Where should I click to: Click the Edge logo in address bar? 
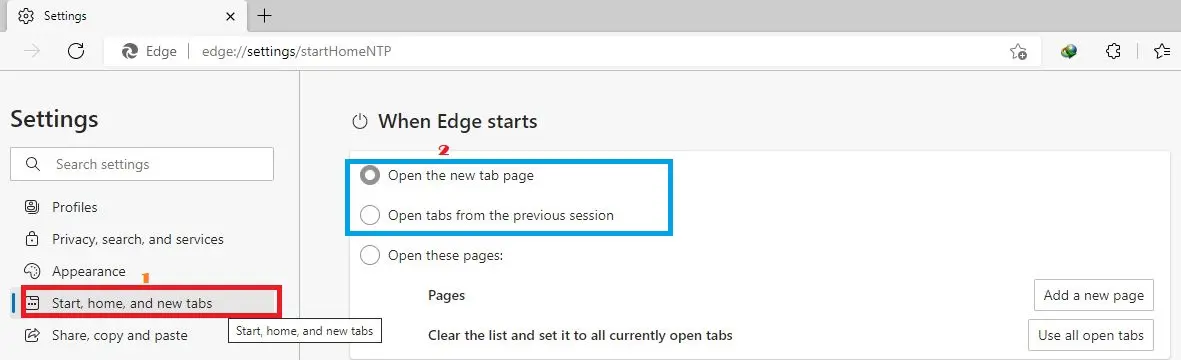pos(130,51)
